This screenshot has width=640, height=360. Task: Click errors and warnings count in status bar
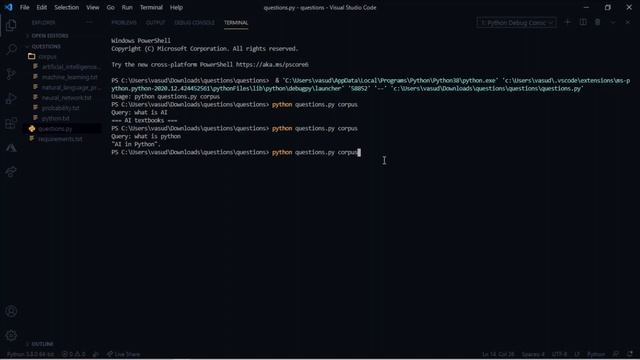tap(74, 354)
